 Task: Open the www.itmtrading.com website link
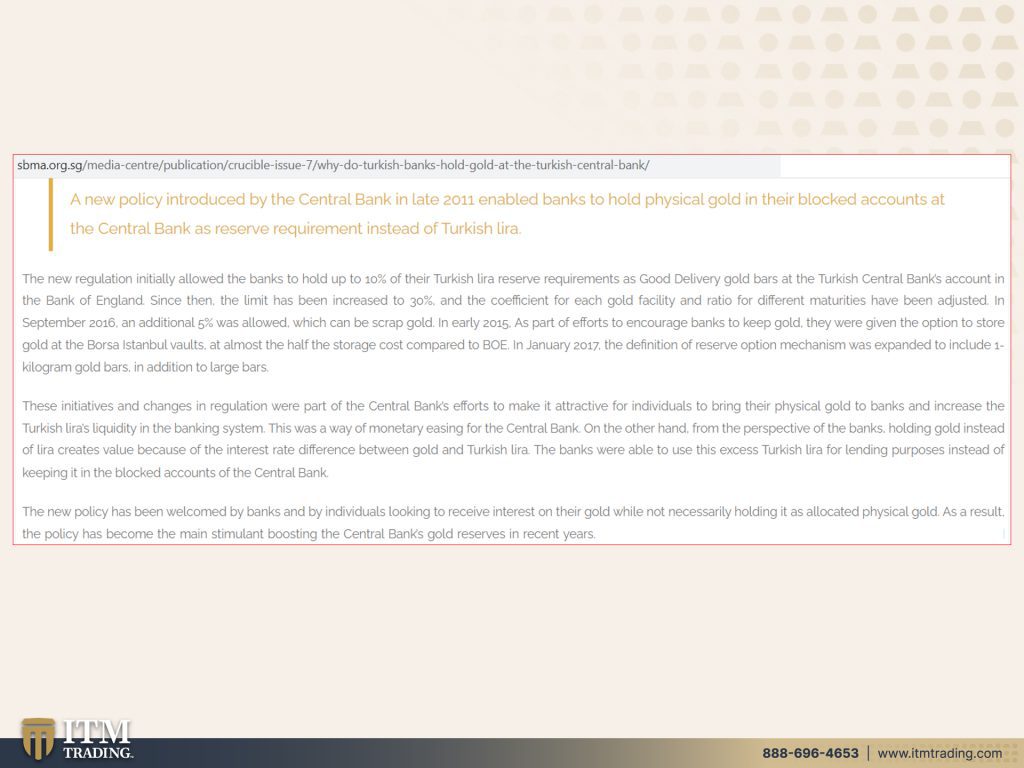tap(940, 753)
